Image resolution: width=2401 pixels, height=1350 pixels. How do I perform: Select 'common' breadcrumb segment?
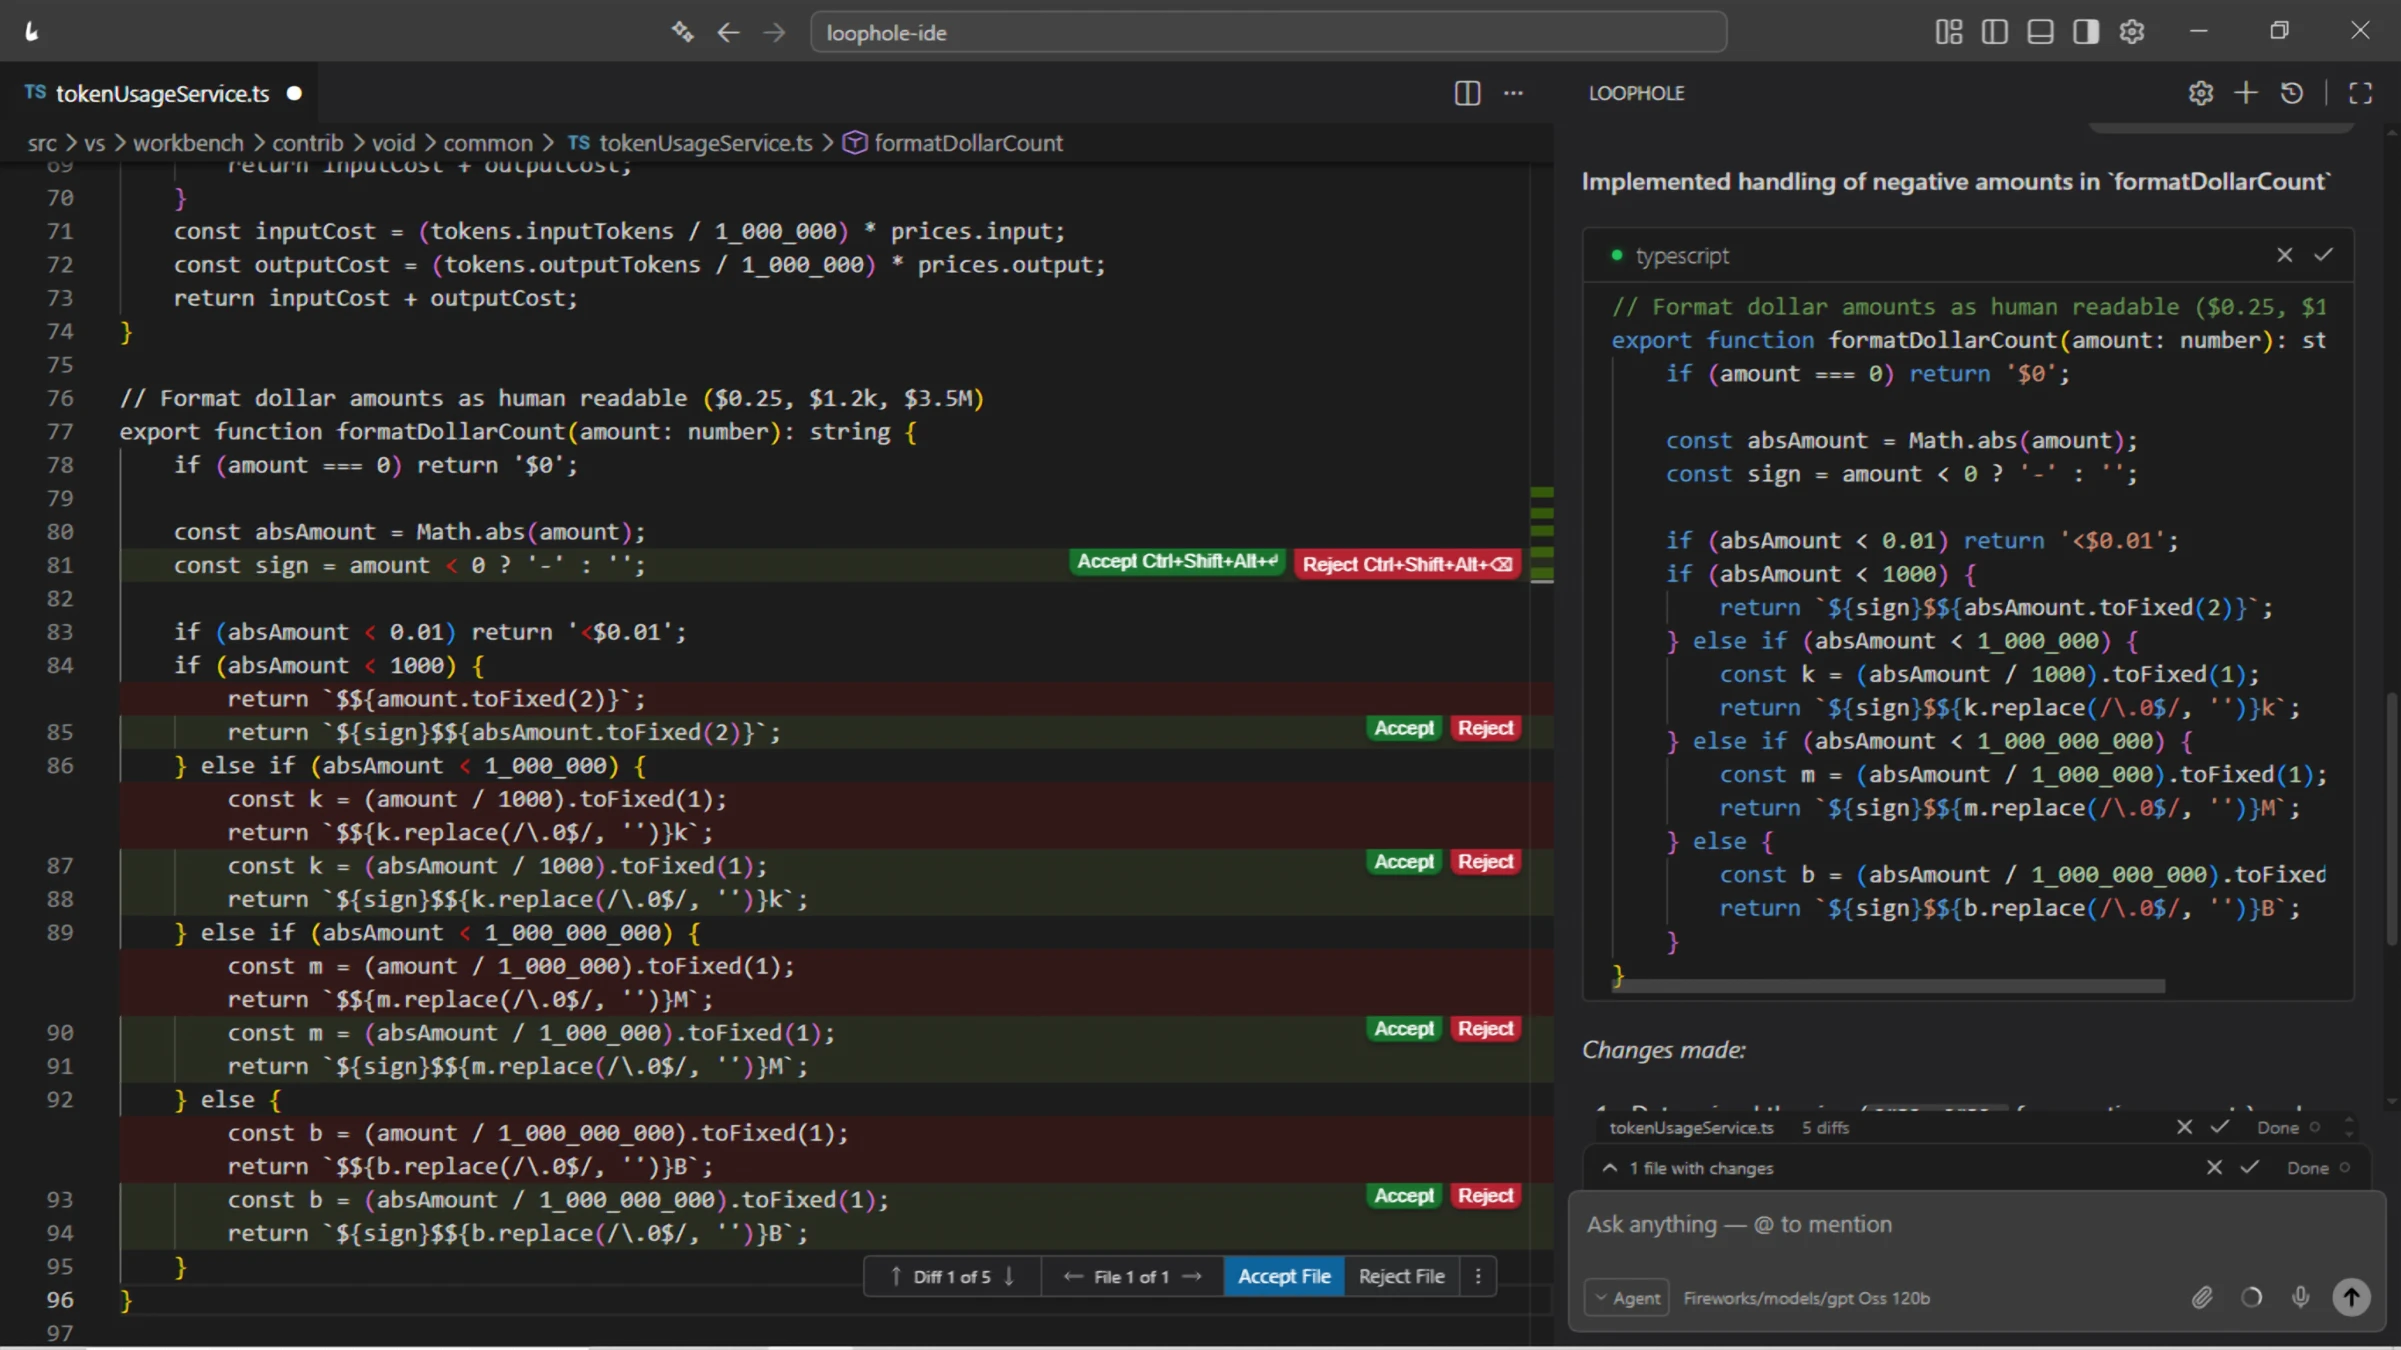488,143
